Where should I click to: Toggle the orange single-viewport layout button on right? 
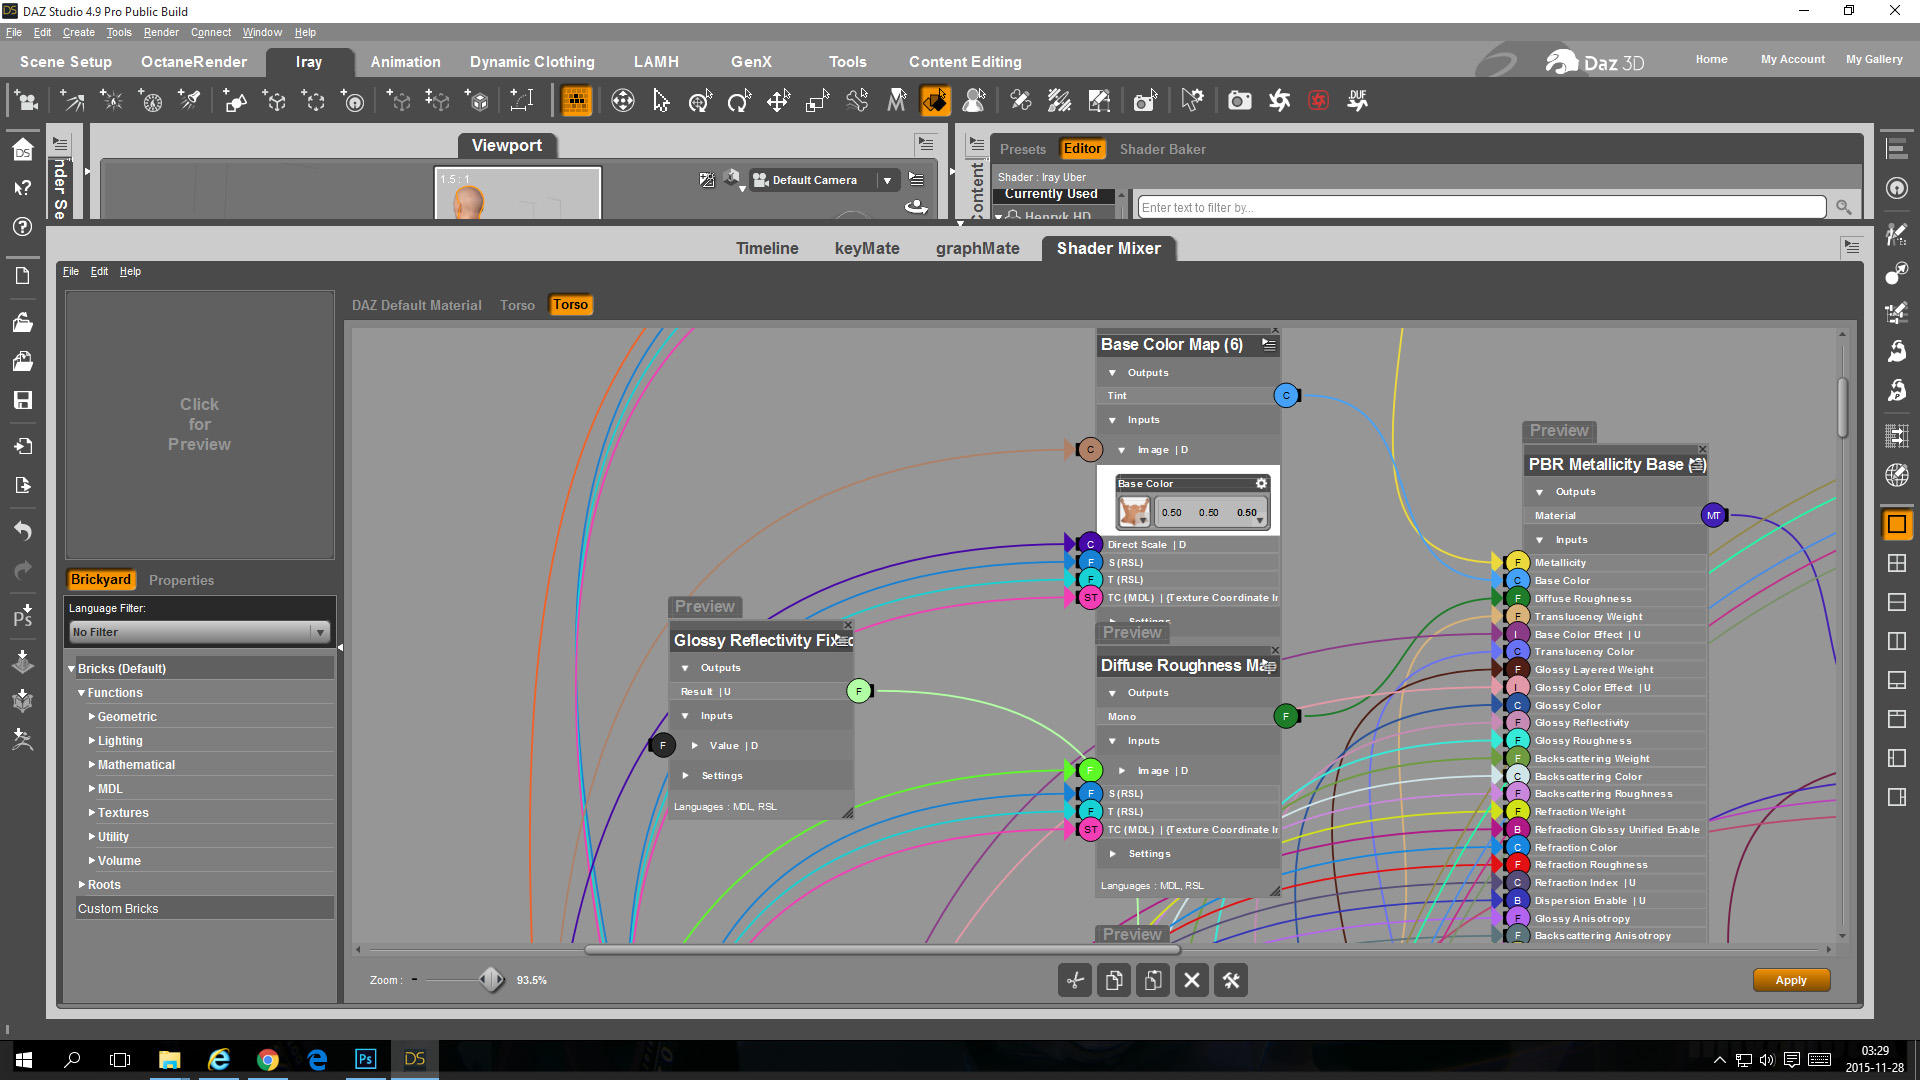point(1897,524)
